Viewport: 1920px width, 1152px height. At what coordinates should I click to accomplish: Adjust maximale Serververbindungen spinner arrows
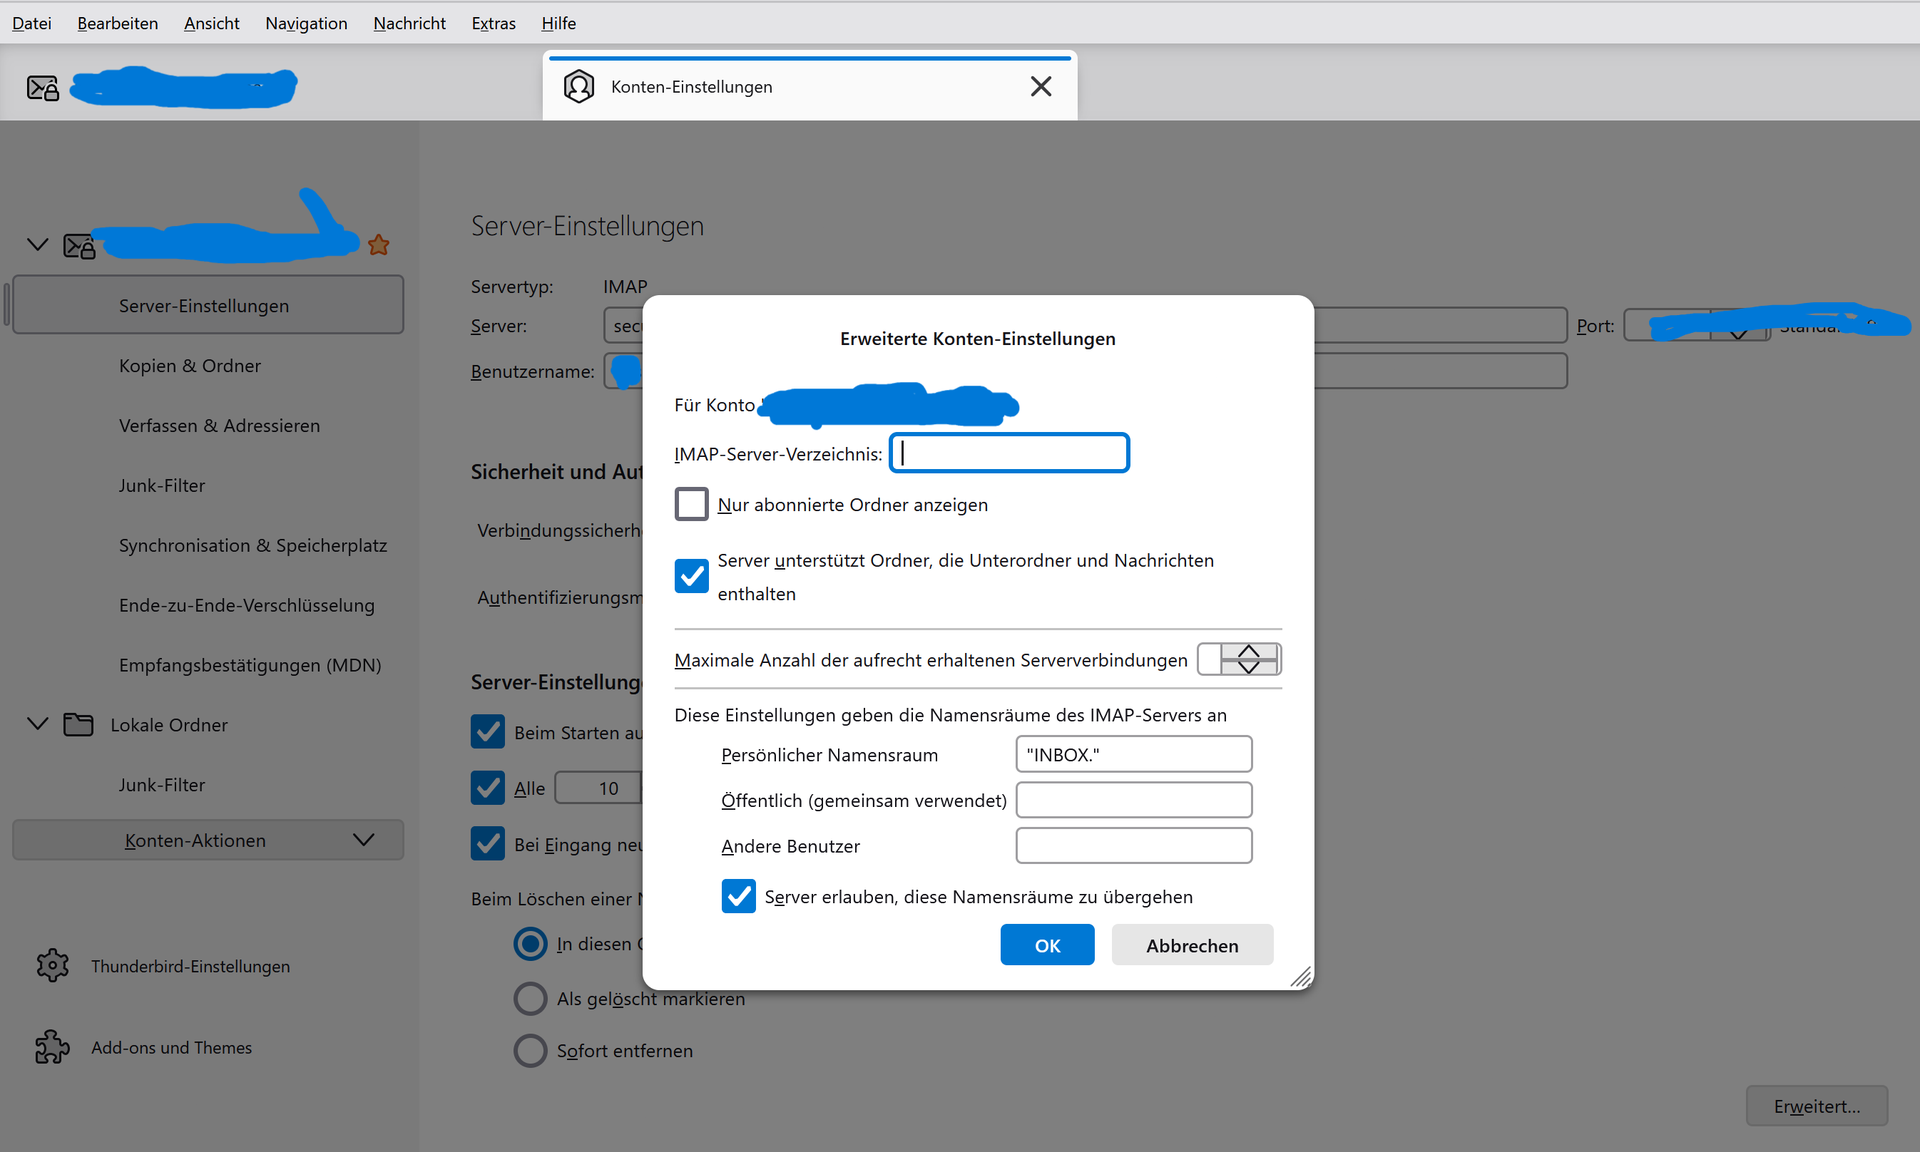(1248, 659)
